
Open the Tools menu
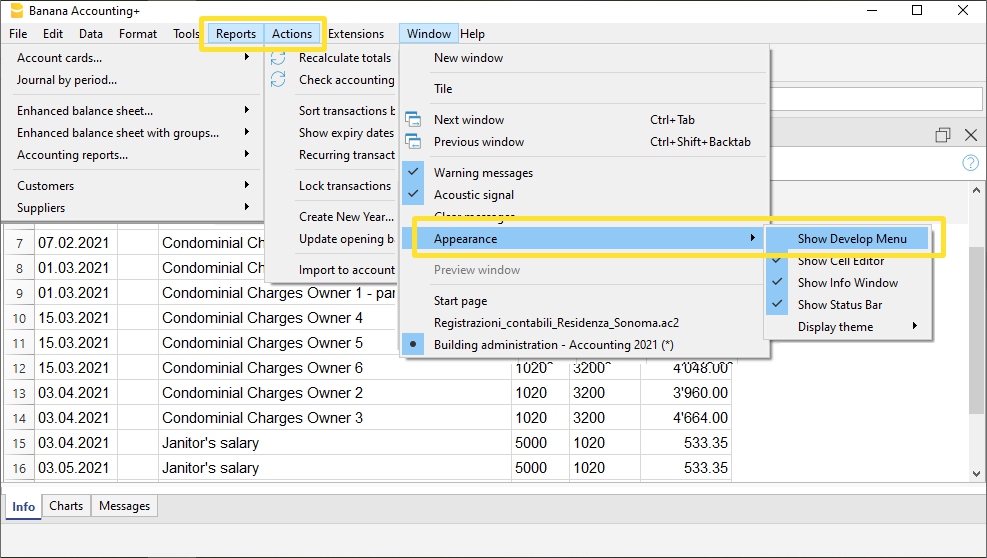(186, 34)
